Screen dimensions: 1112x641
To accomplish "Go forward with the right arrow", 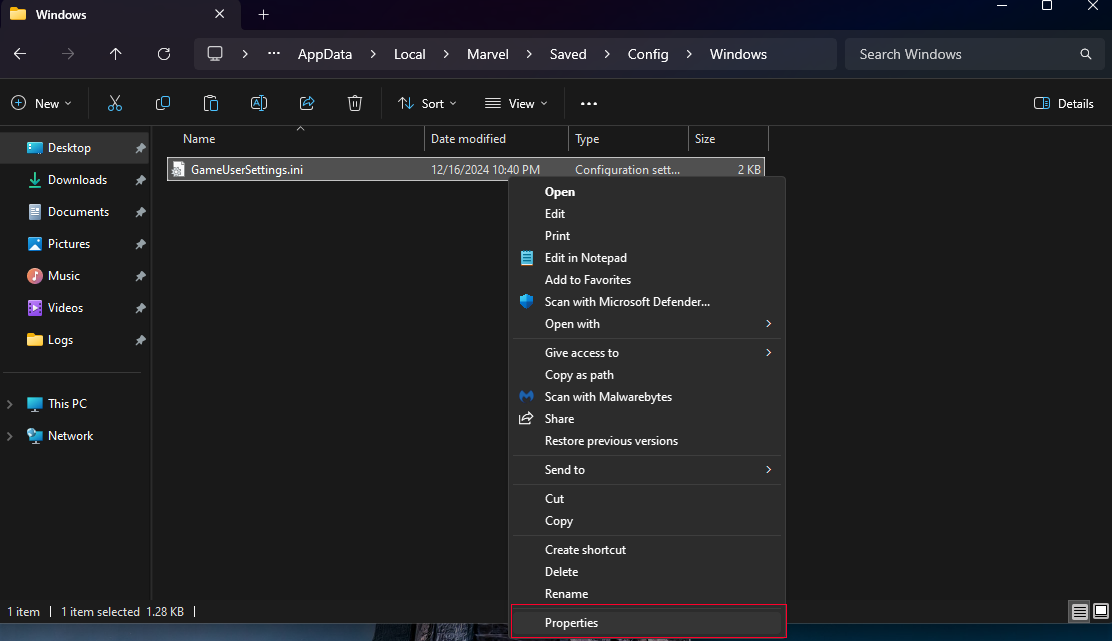I will pyautogui.click(x=68, y=54).
